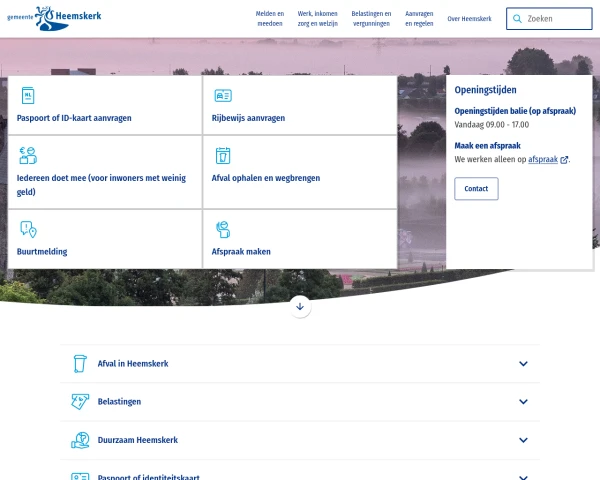Viewport: 600px width, 480px height.
Task: Click the ID card icon beside Paspoort of identiteitskaart
Action: click(80, 477)
